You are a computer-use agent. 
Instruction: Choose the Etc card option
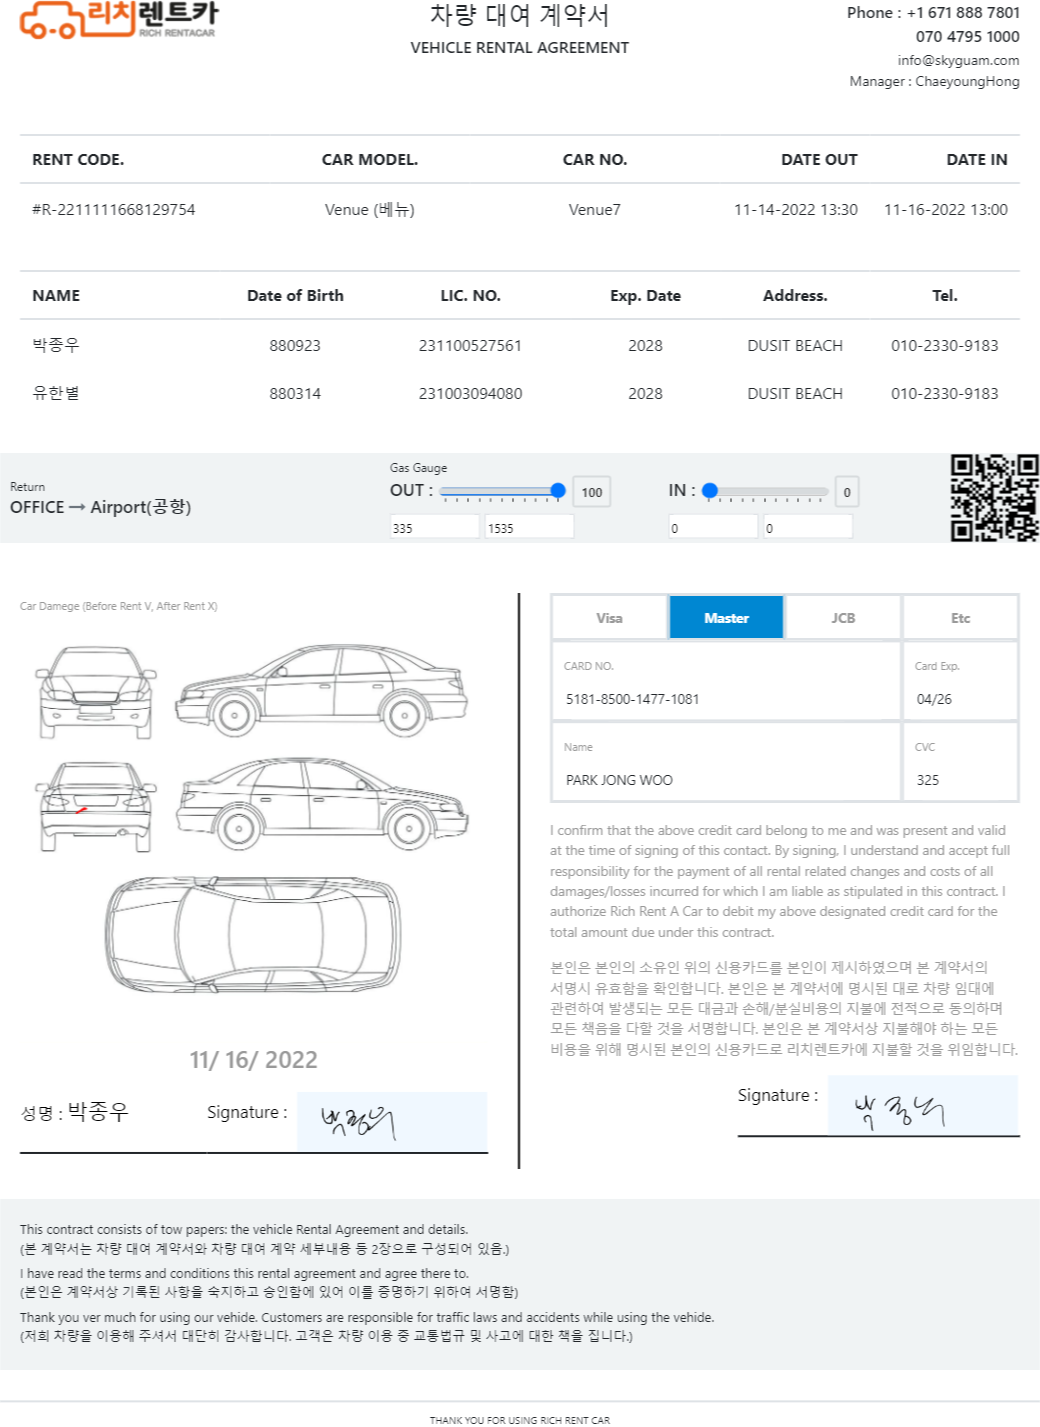tap(960, 618)
